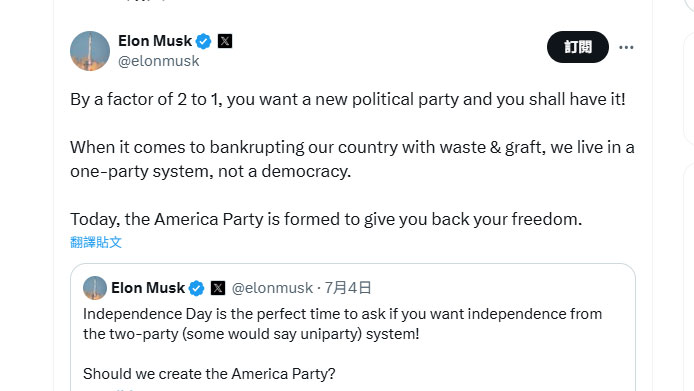Click the X affiliation badge in the main post header
This screenshot has height=391, width=694.
(x=225, y=41)
